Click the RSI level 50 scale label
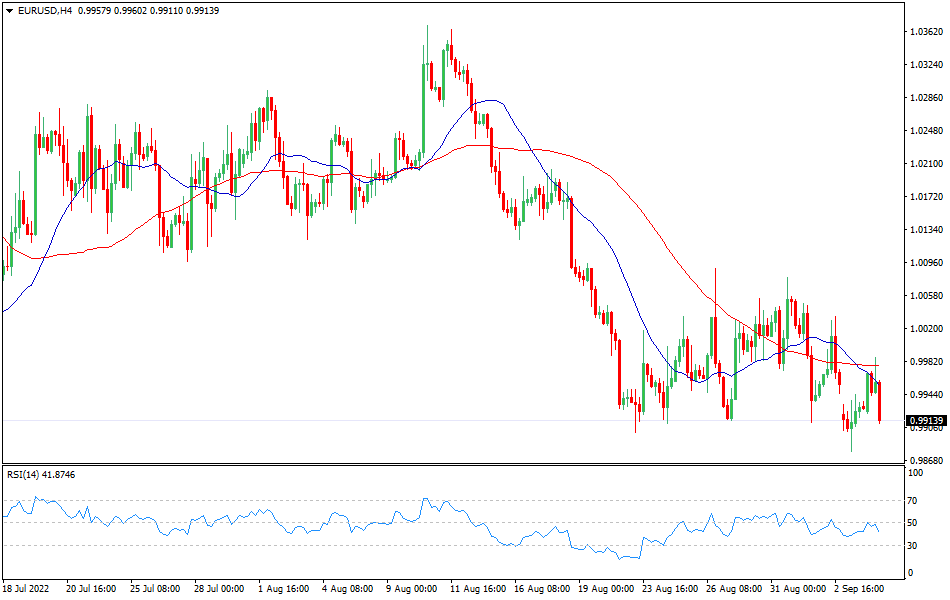This screenshot has height=600, width=950. [x=912, y=523]
